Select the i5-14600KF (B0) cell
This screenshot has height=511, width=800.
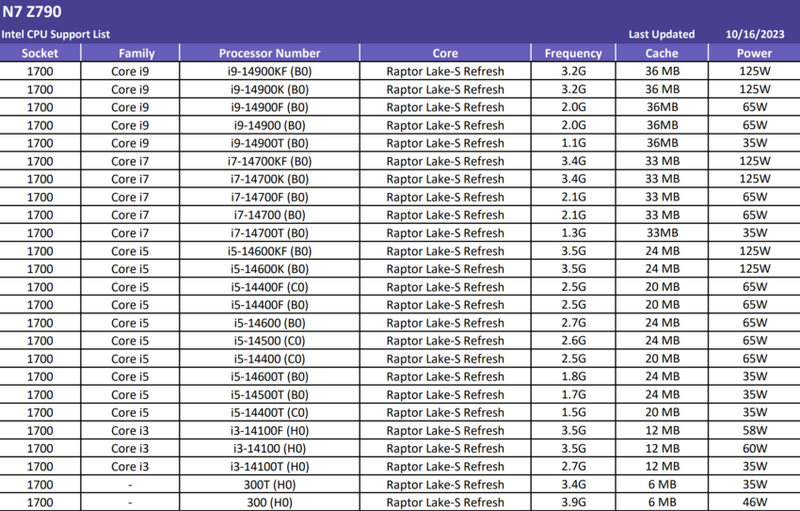pyautogui.click(x=269, y=251)
